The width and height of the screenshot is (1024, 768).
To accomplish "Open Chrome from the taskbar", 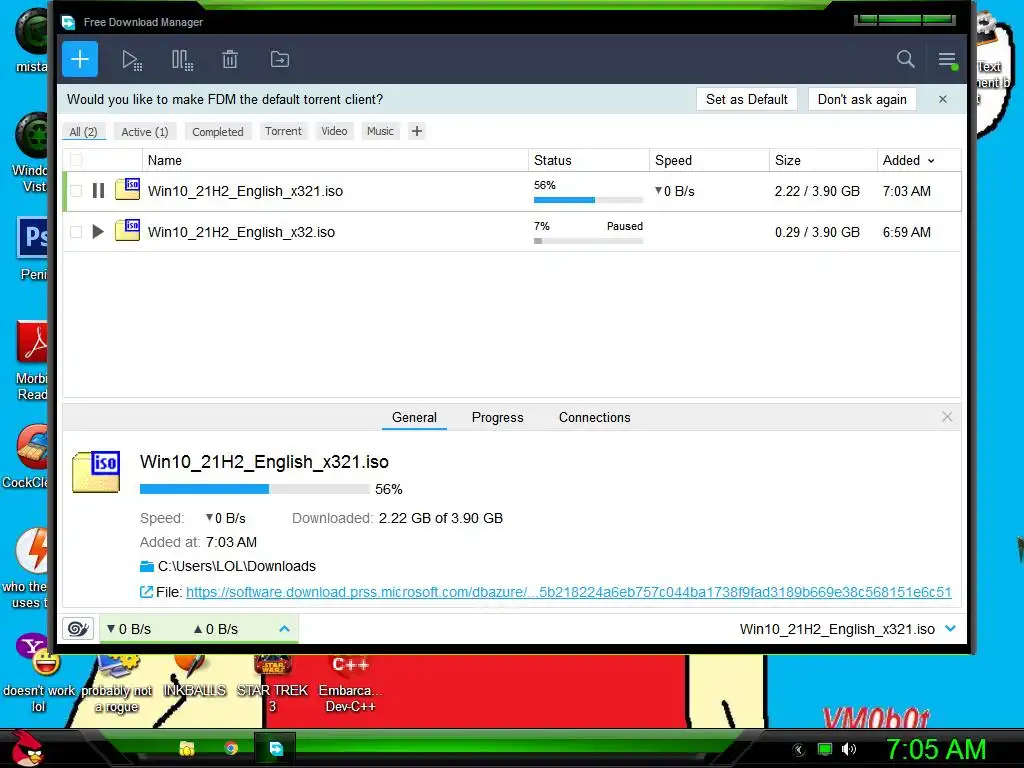I will [x=231, y=748].
